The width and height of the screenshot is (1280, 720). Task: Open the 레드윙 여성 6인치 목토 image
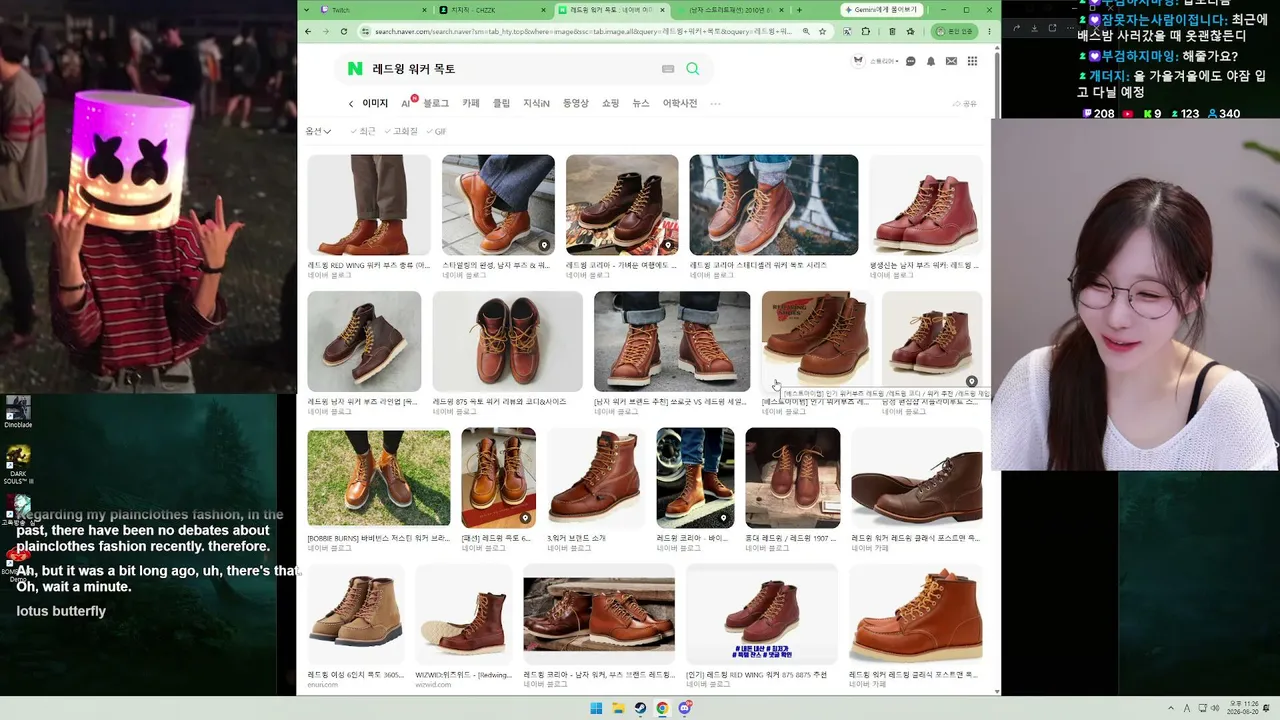tap(356, 615)
